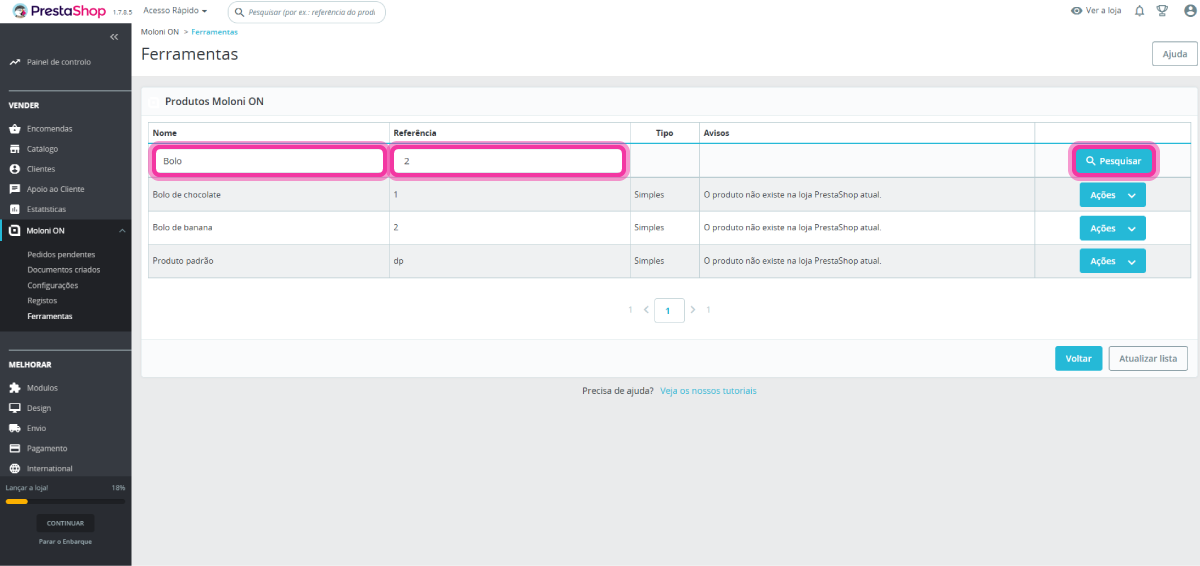Click Produto padrão product name

pyautogui.click(x=182, y=261)
